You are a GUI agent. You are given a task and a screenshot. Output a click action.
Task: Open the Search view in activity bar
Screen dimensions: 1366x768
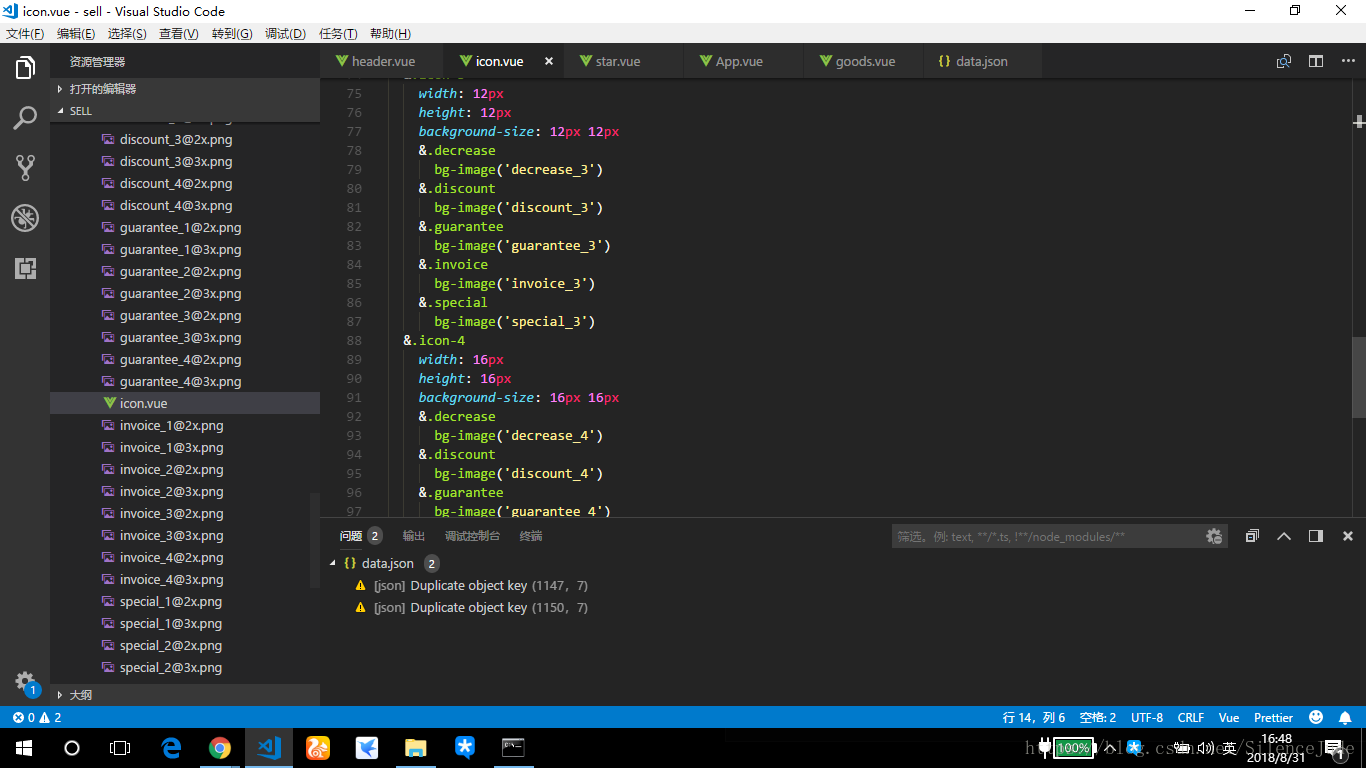point(25,118)
